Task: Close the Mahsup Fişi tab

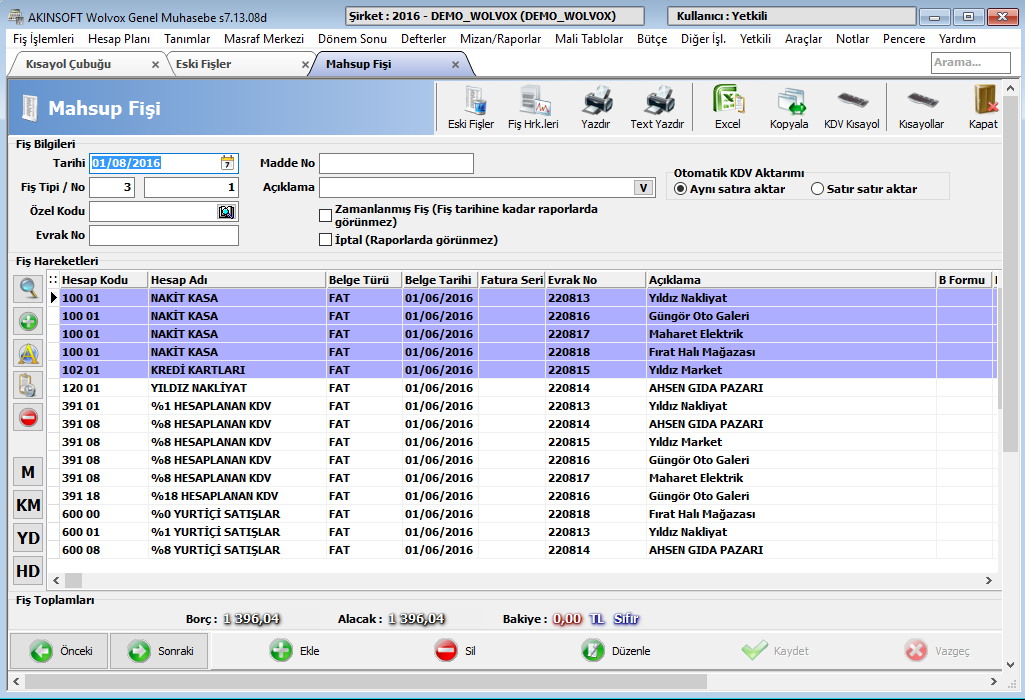Action: pyautogui.click(x=456, y=65)
